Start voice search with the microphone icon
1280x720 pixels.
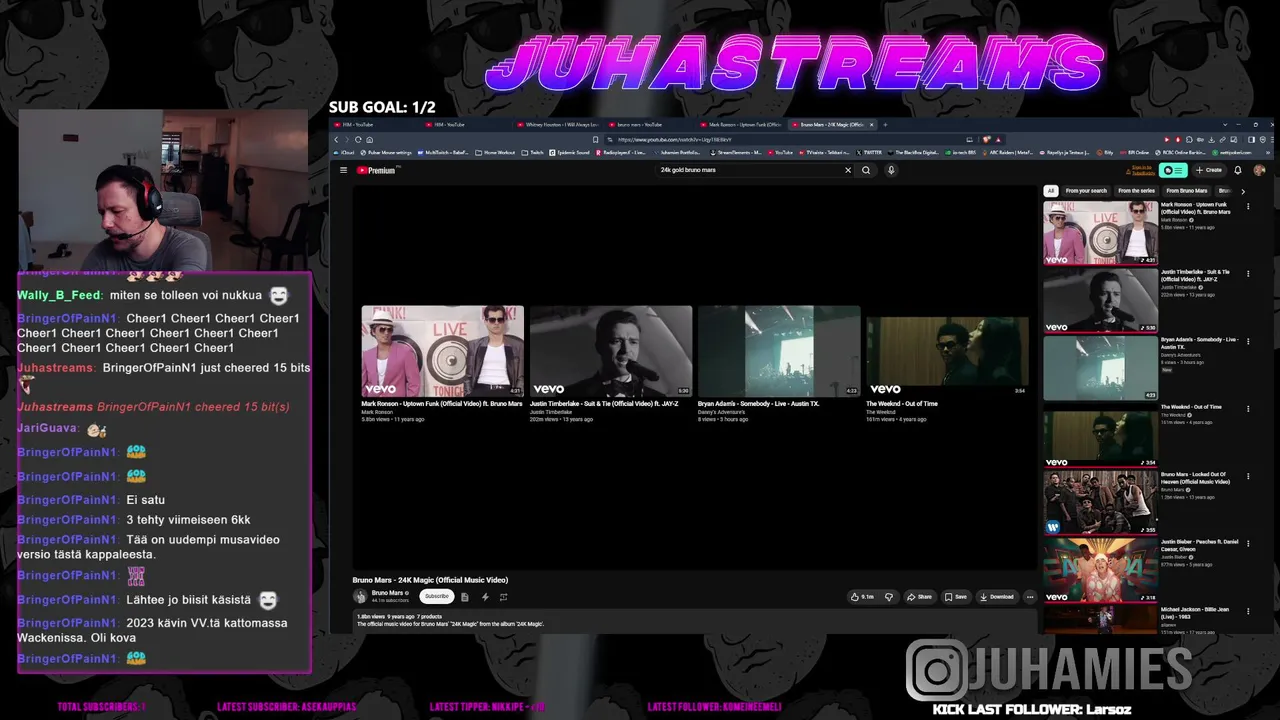tap(891, 170)
